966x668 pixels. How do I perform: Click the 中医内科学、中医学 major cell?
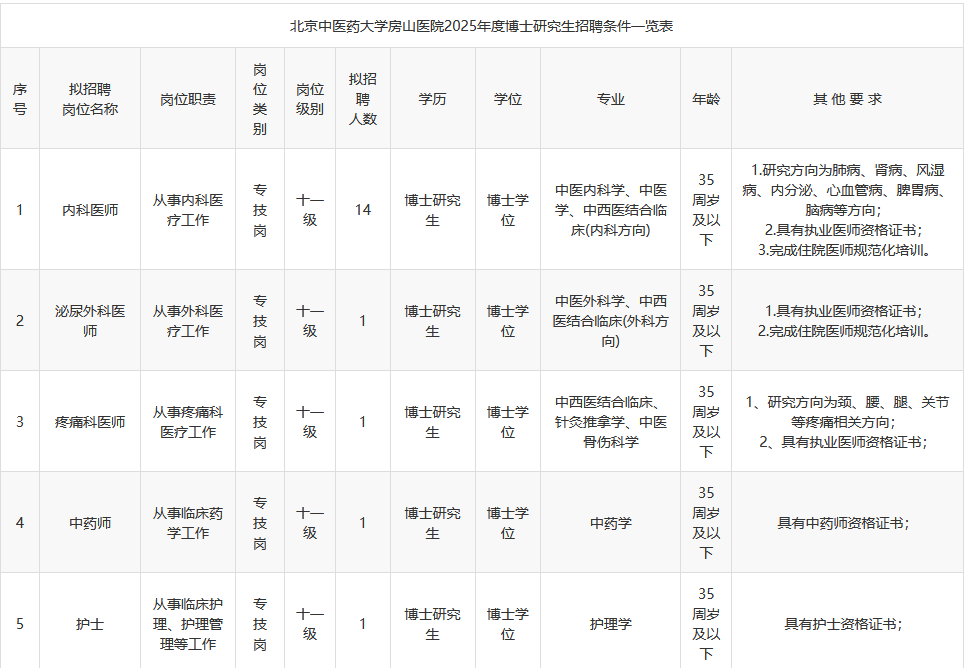611,210
